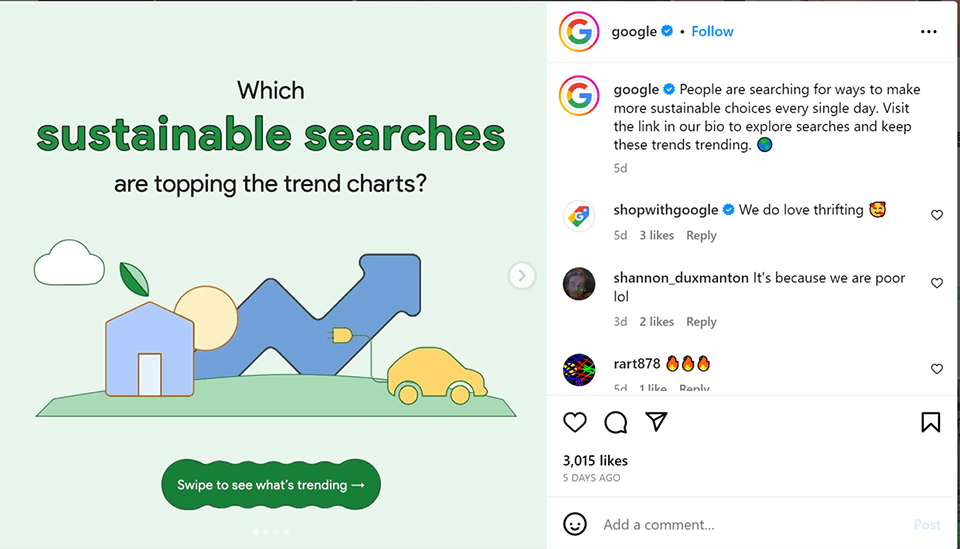Share the post via paper plane icon
Viewport: 960px width, 549px height.
pos(656,422)
